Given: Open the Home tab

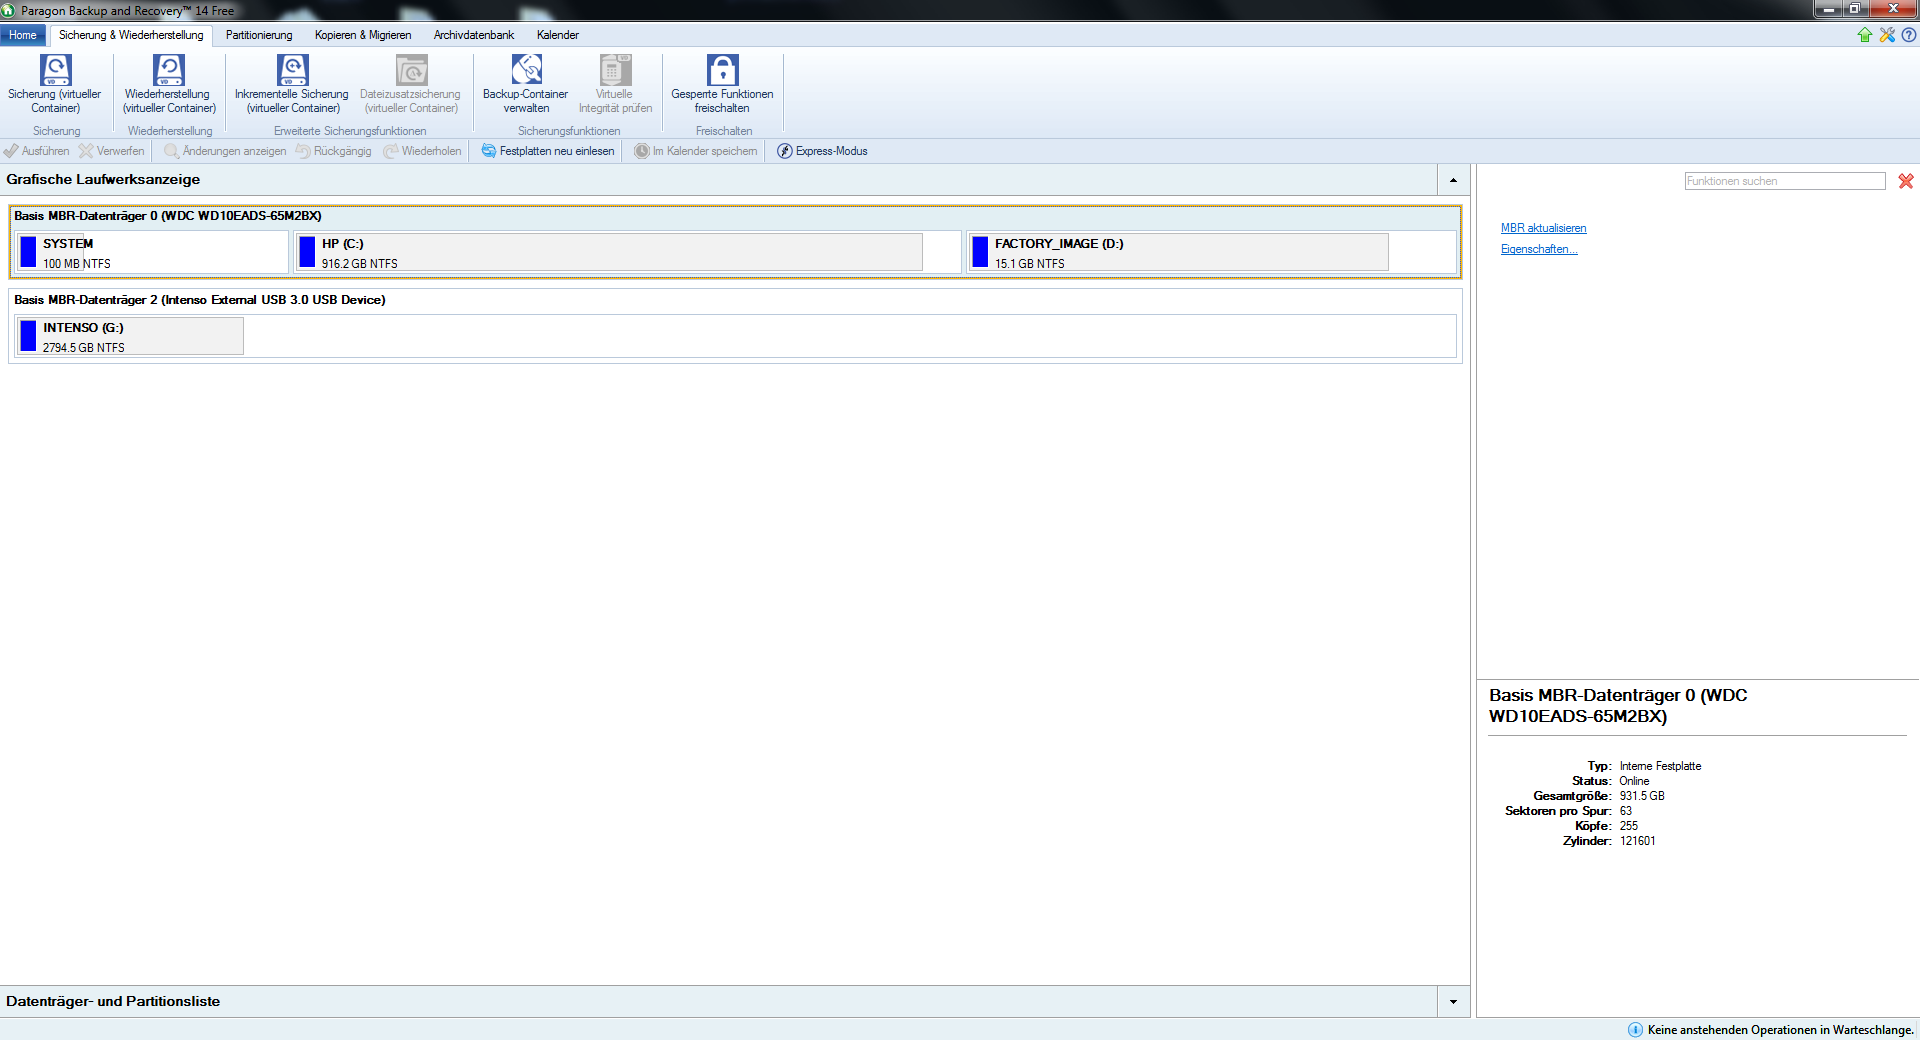Looking at the screenshot, I should [23, 35].
